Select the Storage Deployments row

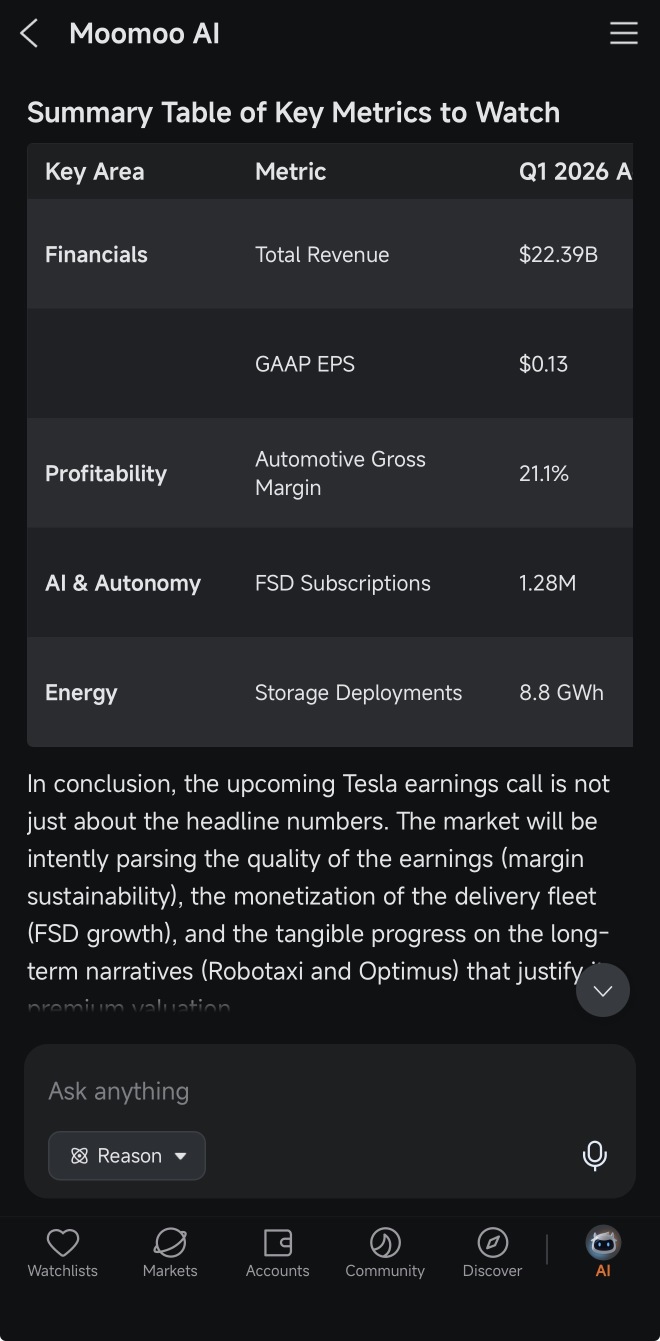pyautogui.click(x=330, y=692)
